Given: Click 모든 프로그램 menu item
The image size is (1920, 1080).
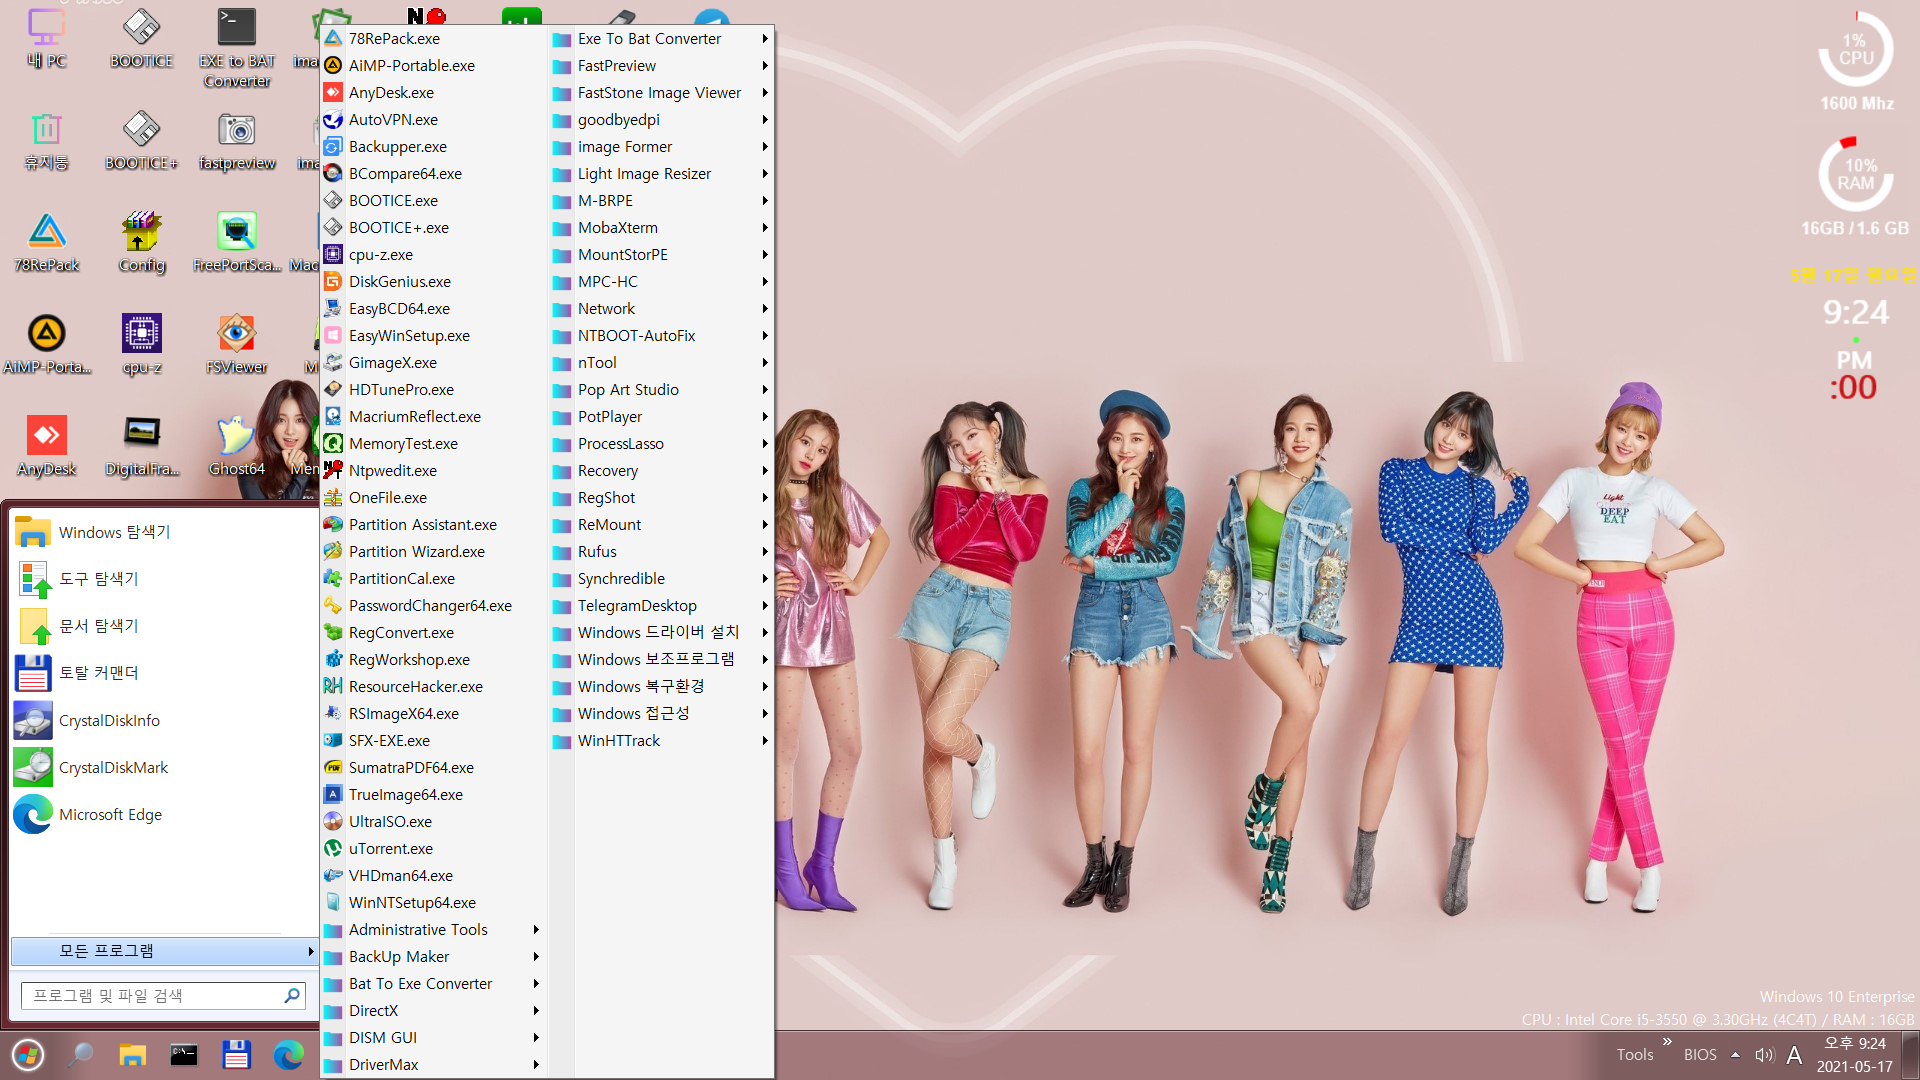Looking at the screenshot, I should coord(164,951).
